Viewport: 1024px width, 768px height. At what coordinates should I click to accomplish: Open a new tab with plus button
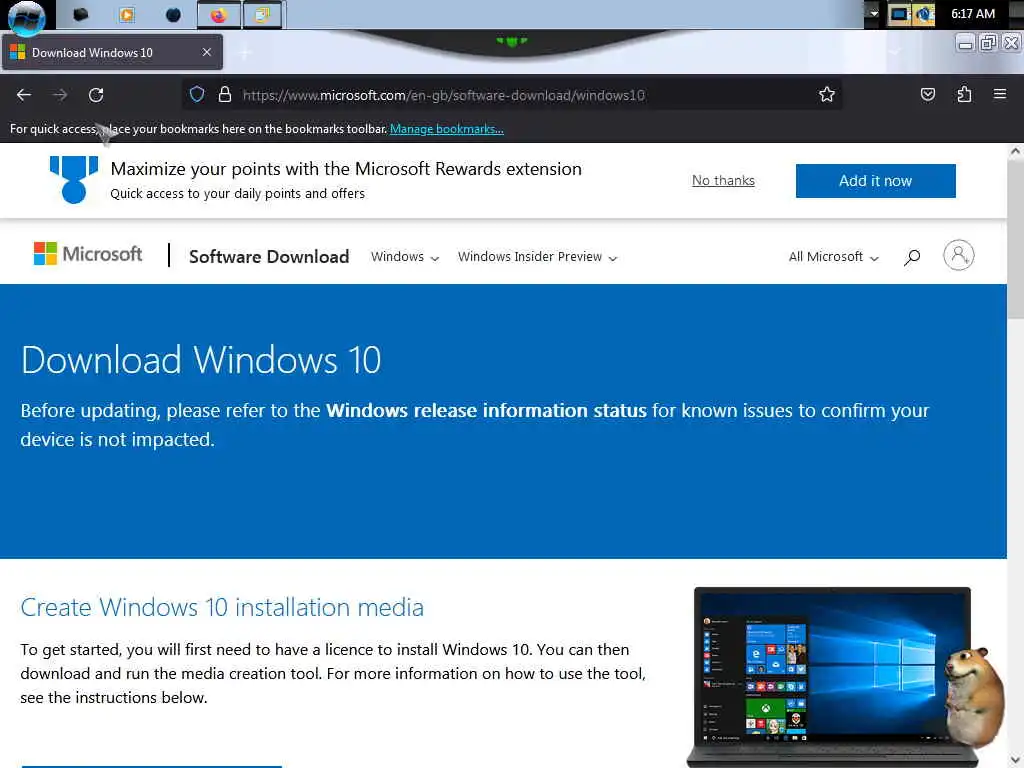point(245,53)
